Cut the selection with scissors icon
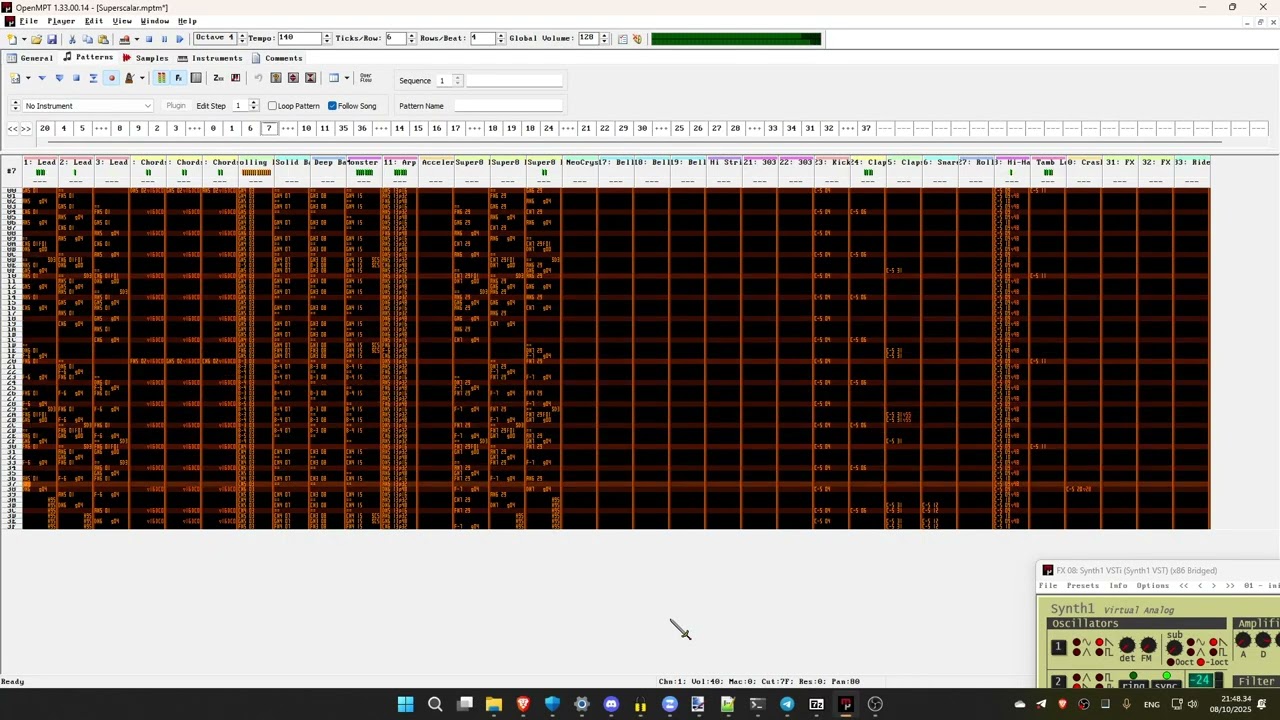Image resolution: width=1280 pixels, height=720 pixels. 72,39
